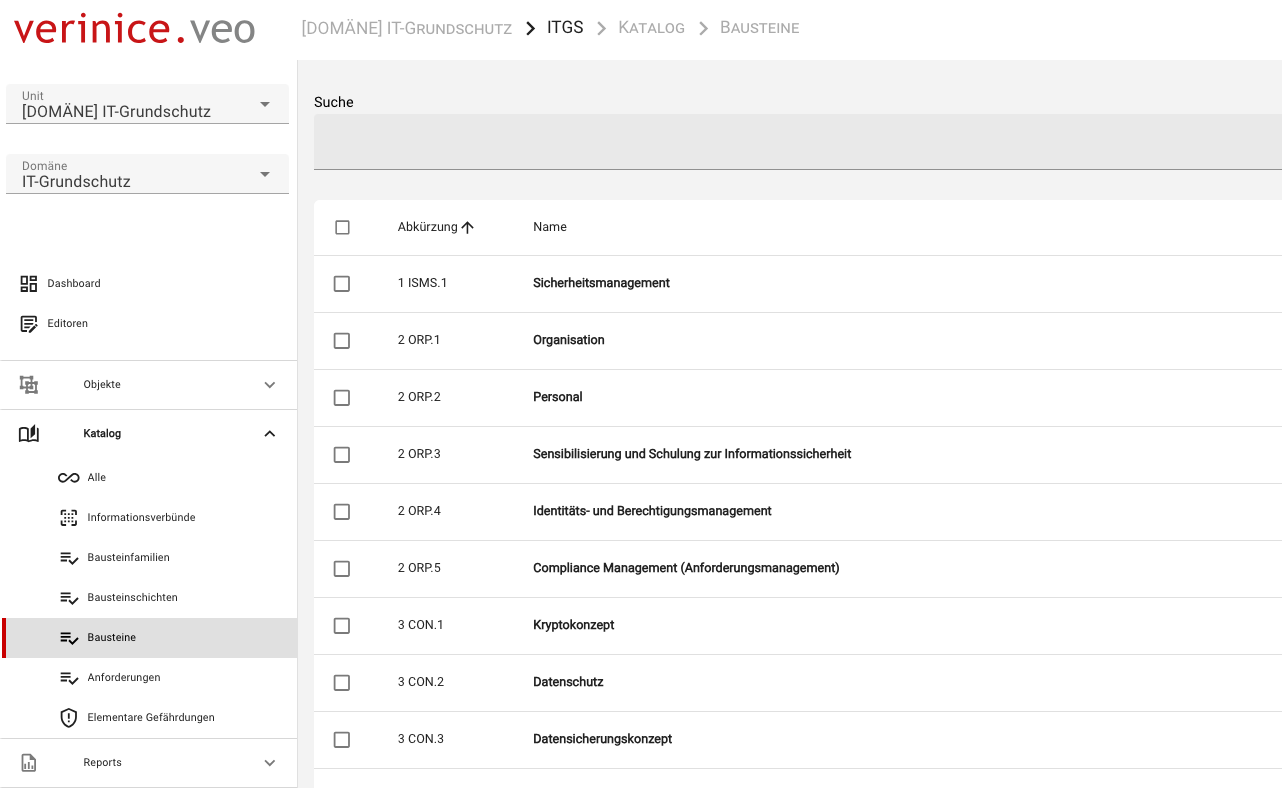Open the Unit dropdown

147,105
